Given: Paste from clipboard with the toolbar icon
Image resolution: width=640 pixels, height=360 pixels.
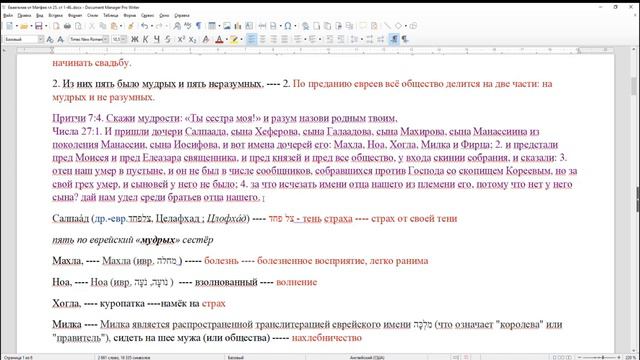Looking at the screenshot, I should click(114, 26).
